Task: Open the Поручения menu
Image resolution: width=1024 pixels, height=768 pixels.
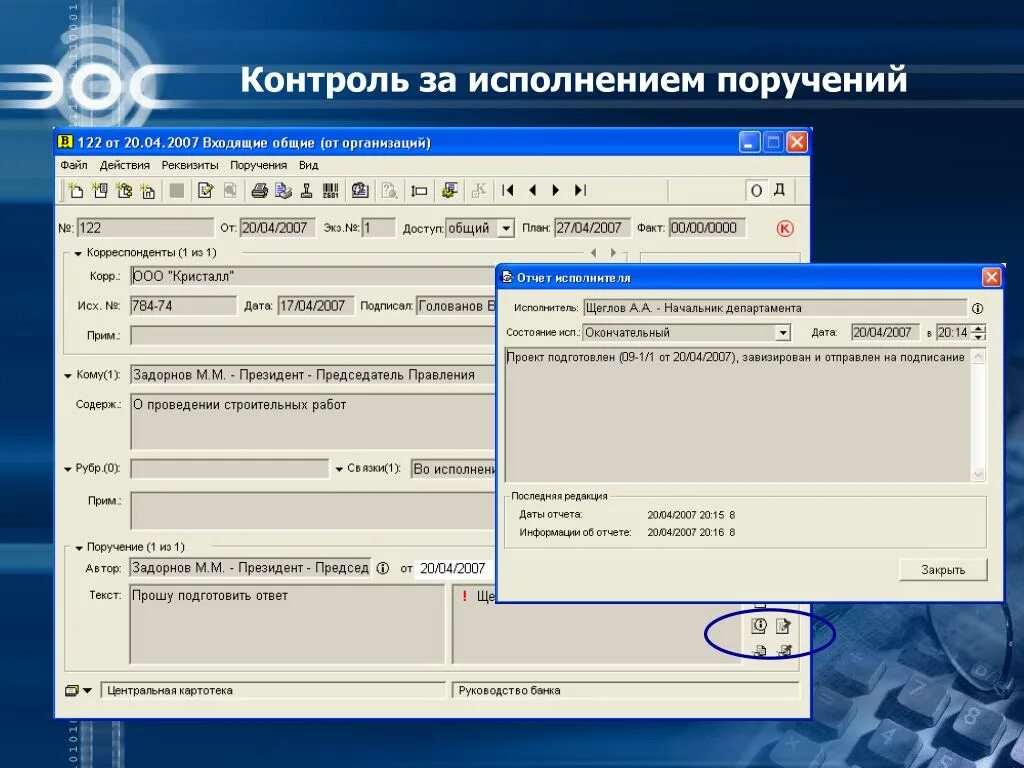Action: point(259,165)
